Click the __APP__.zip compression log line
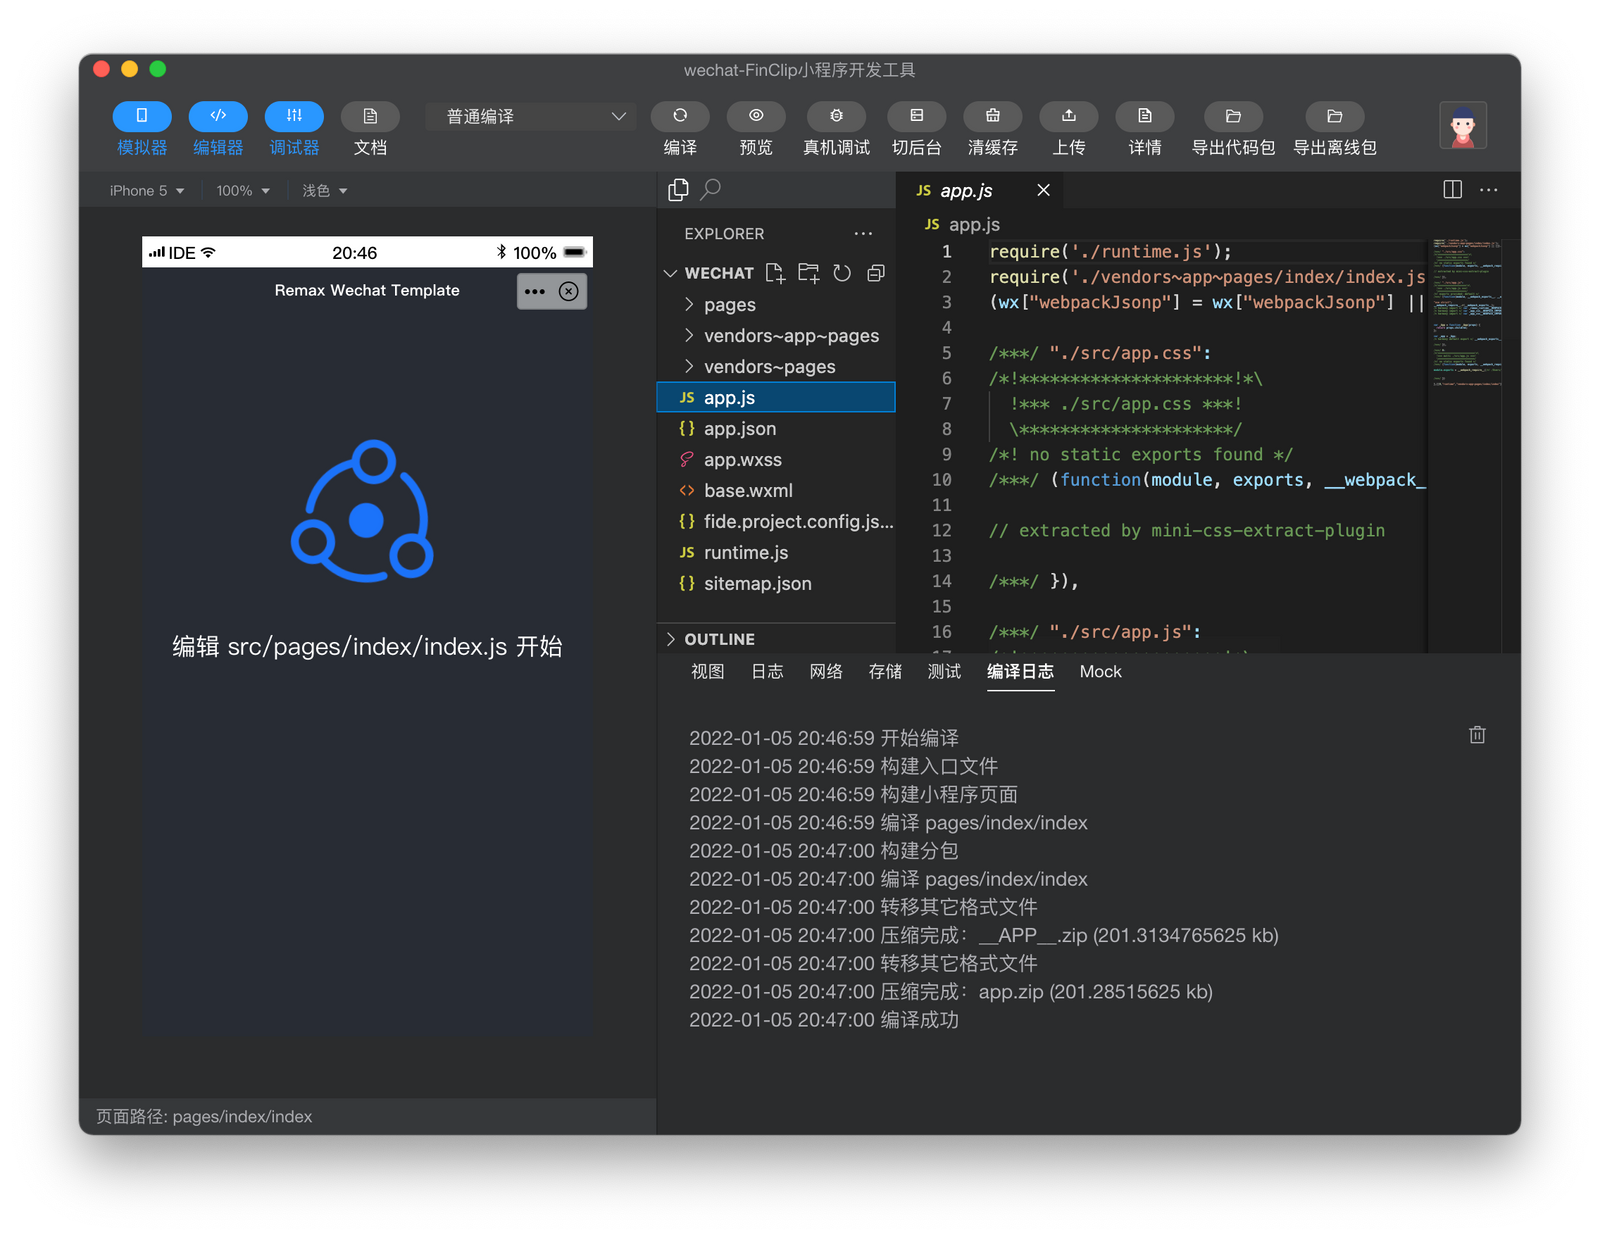Screen dimensions: 1600x1239 point(984,936)
